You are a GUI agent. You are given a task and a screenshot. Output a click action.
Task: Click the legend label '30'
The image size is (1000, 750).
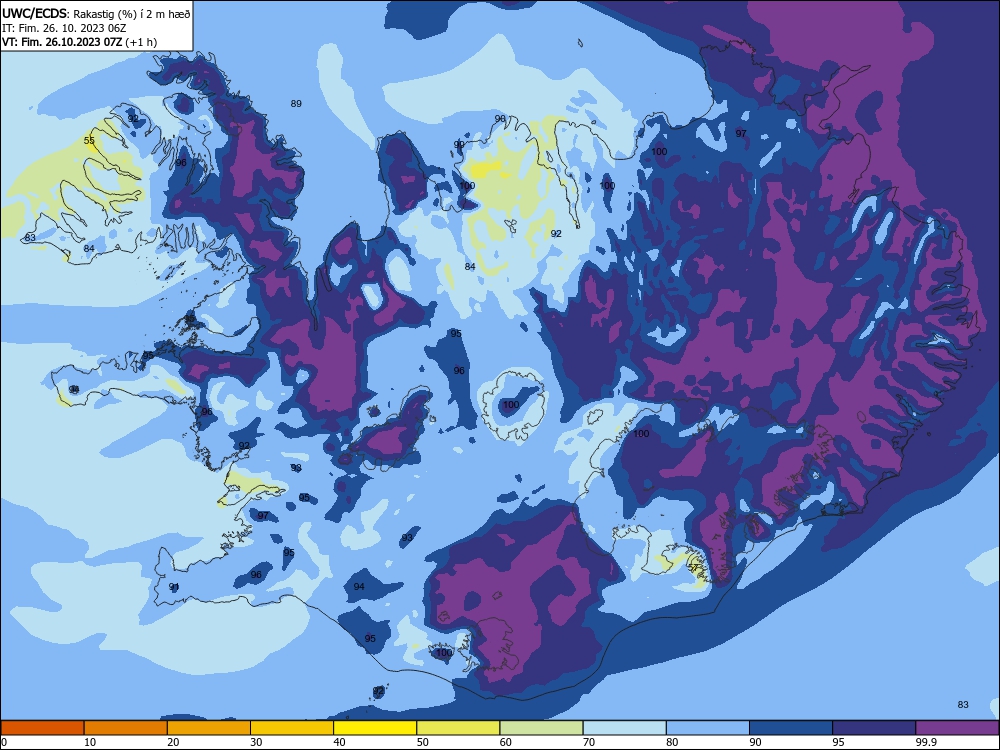256,742
